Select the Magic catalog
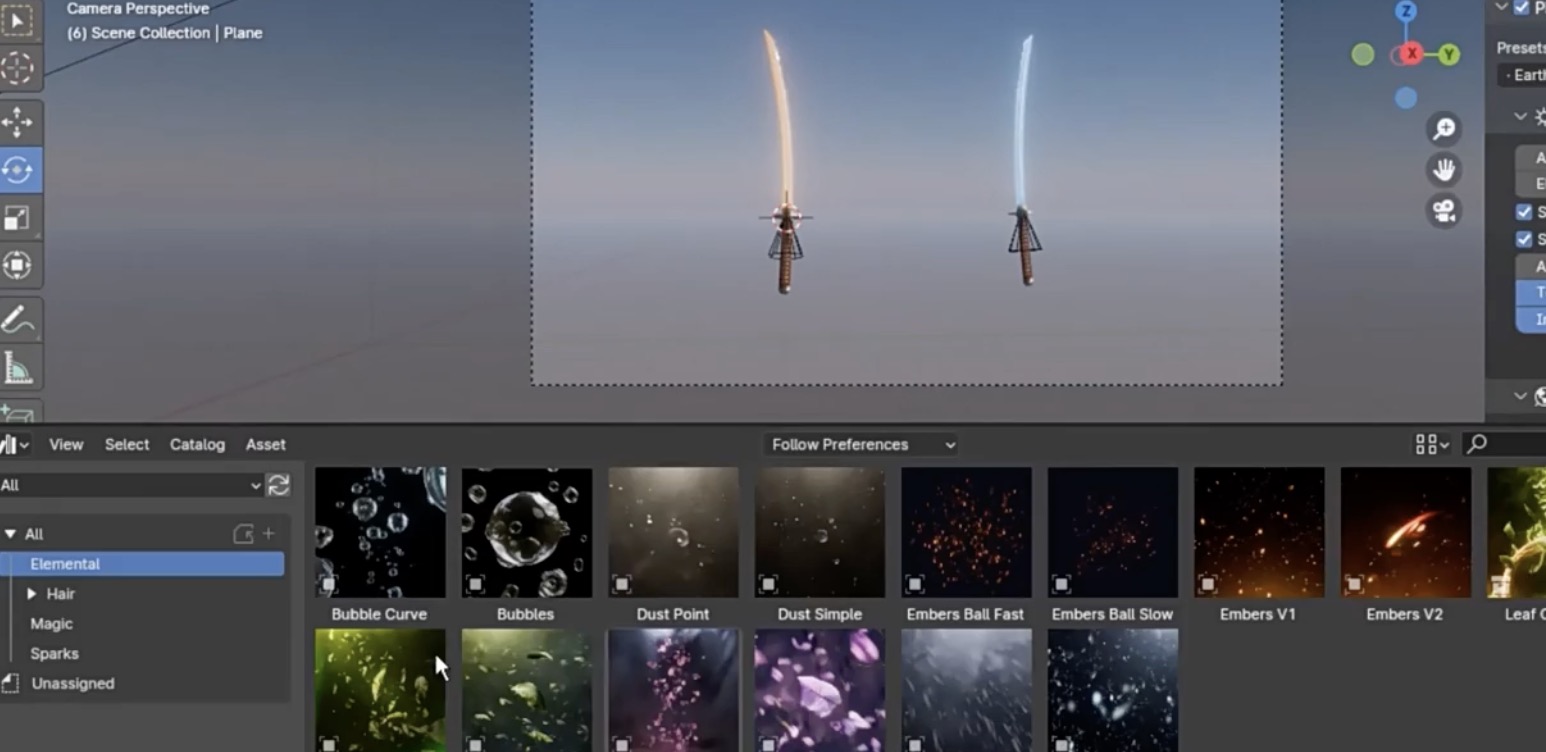 (x=51, y=624)
